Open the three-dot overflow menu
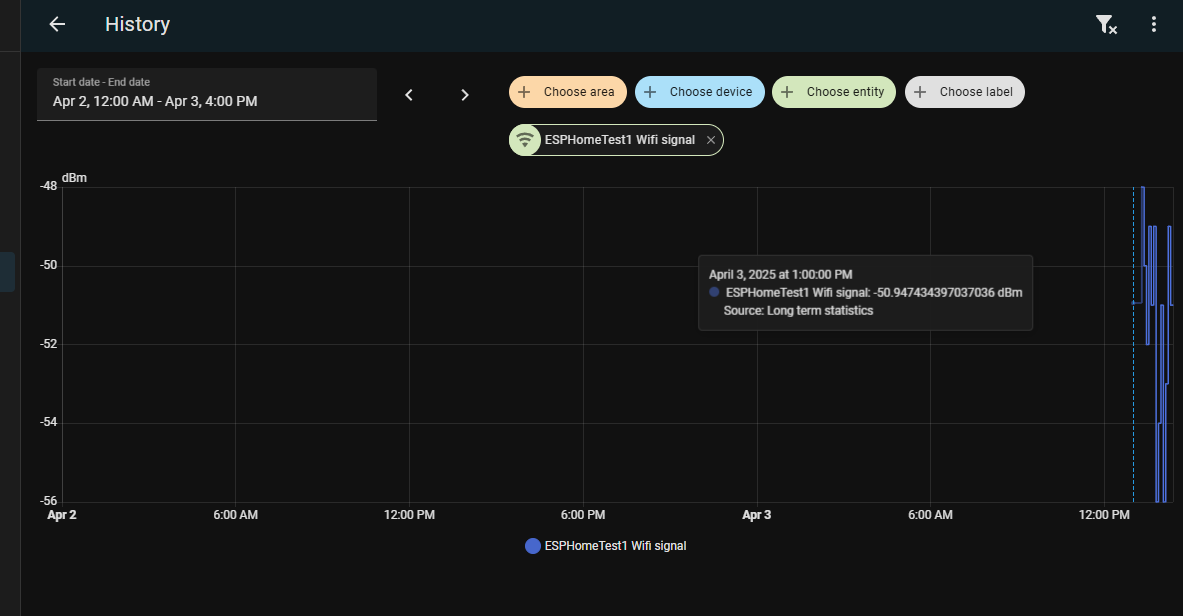The width and height of the screenshot is (1183, 616). click(x=1154, y=25)
